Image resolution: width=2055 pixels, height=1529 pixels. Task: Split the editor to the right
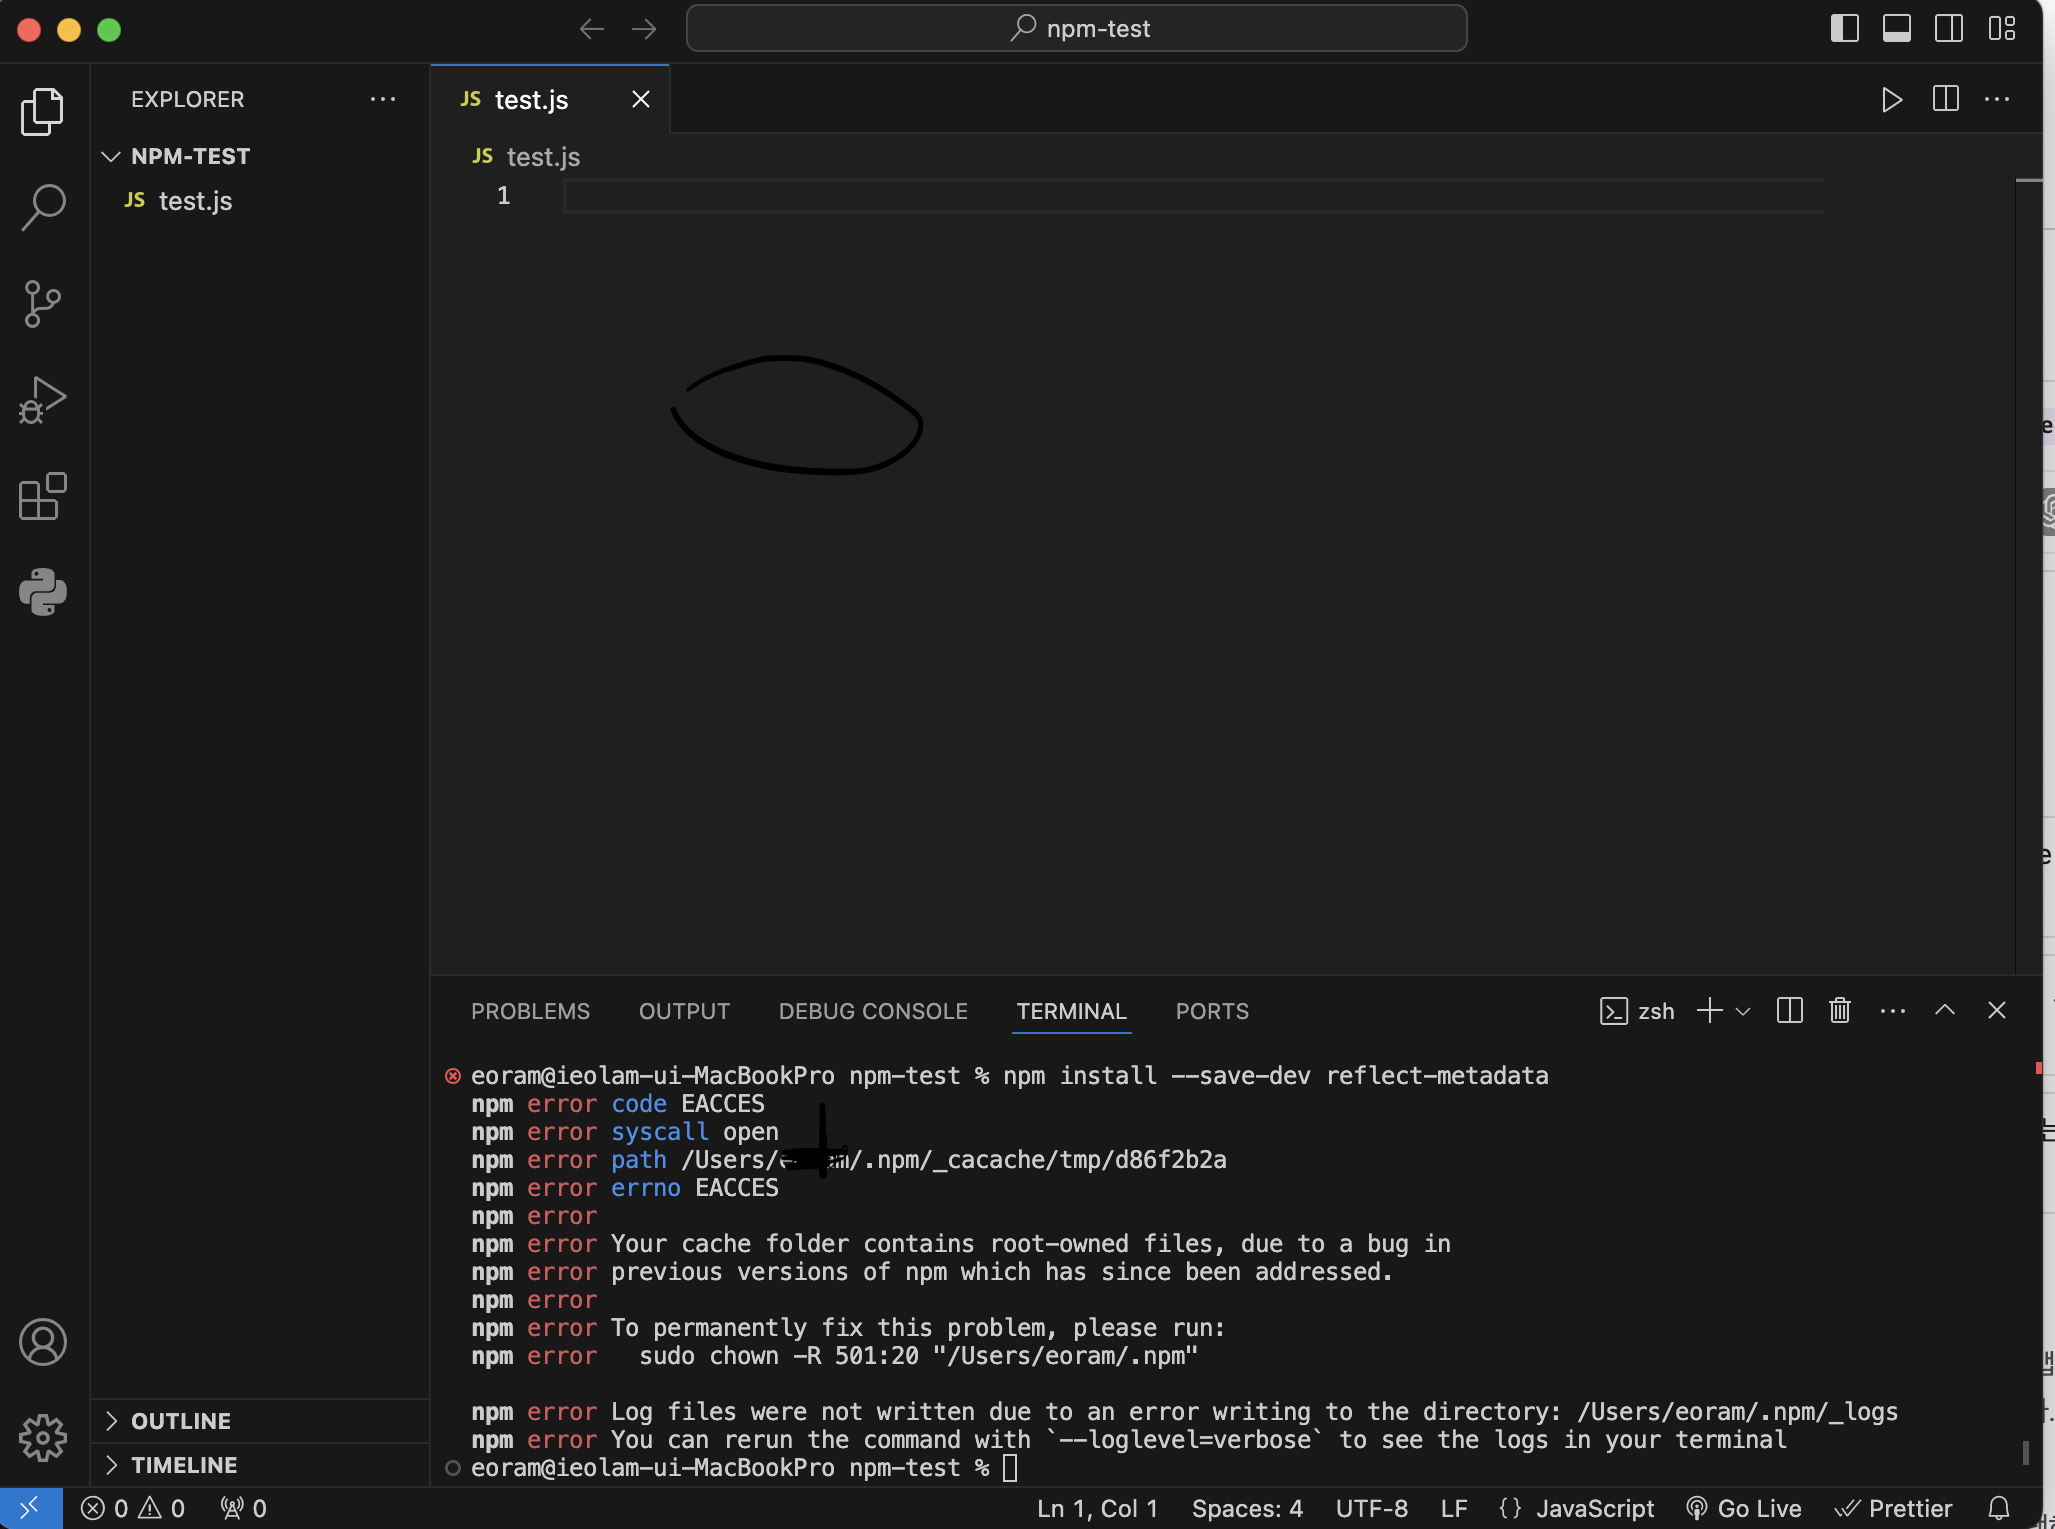1945,99
